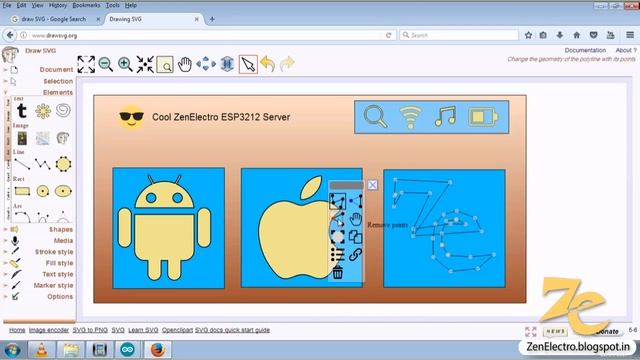The height and width of the screenshot is (360, 640).
Task: Open the History menu
Action: [58, 5]
